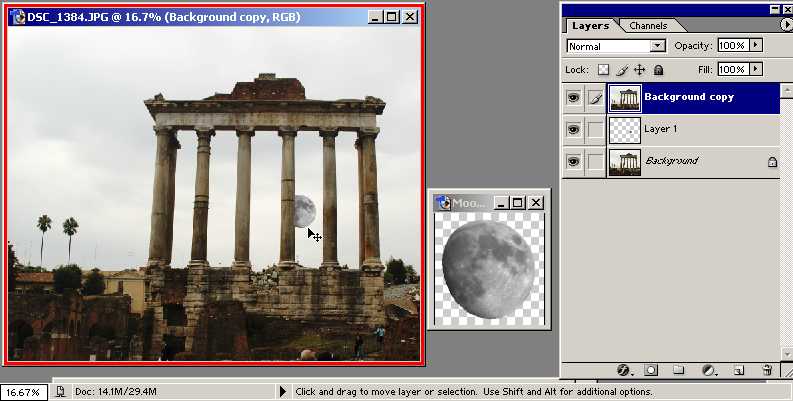The width and height of the screenshot is (793, 401).
Task: Expand the Opacity slider arrow
Action: coord(755,46)
